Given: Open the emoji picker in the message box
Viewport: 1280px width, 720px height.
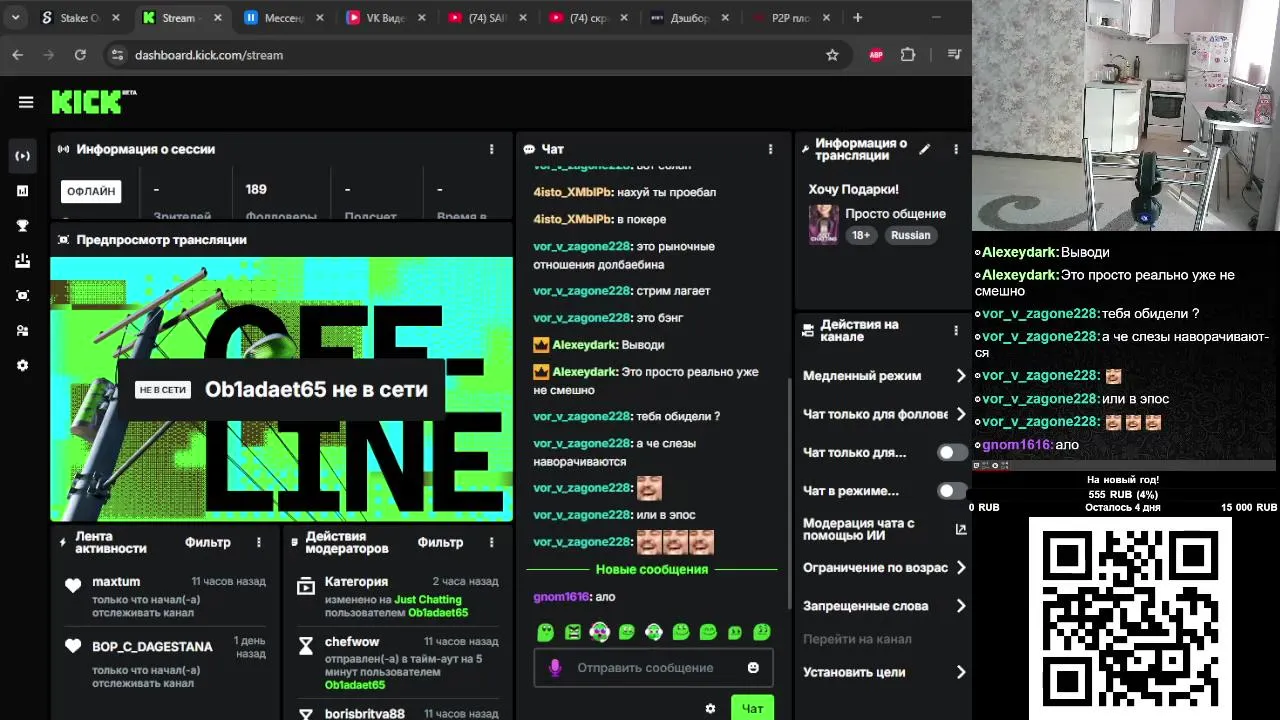Looking at the screenshot, I should click(x=753, y=668).
